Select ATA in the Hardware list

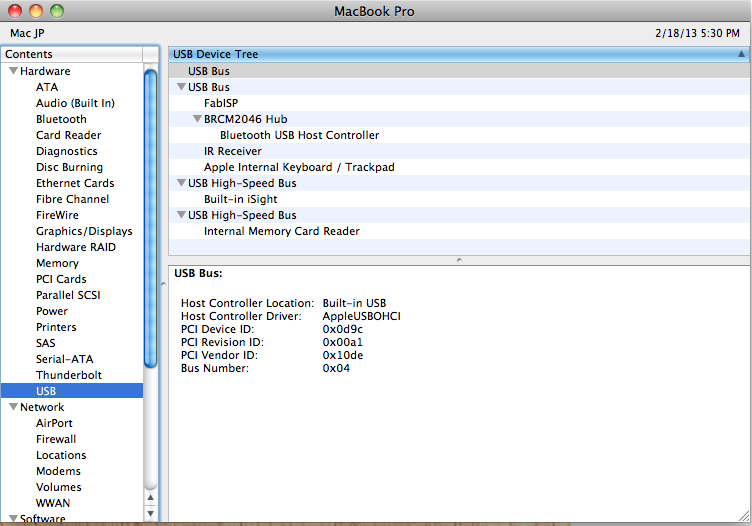tap(47, 87)
